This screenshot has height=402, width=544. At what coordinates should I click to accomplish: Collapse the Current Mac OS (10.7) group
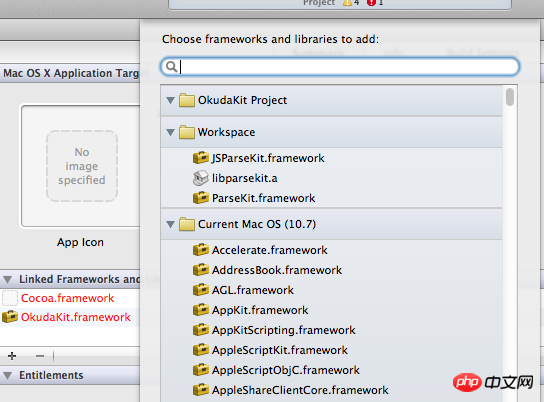(170, 224)
